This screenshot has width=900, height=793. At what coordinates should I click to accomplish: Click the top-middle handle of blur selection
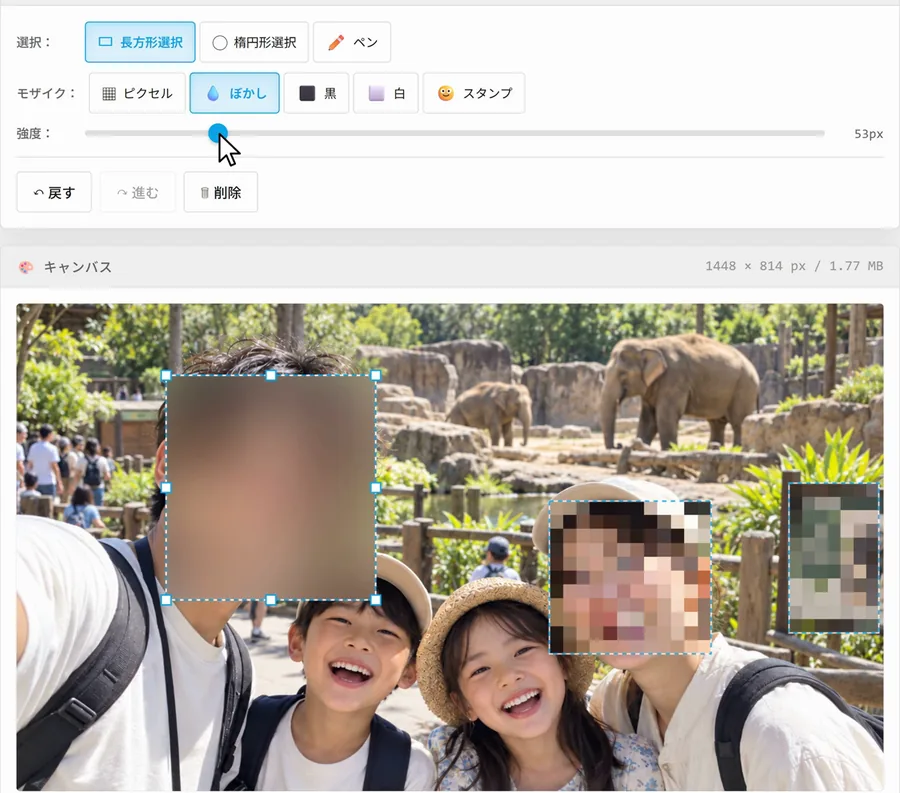[271, 376]
